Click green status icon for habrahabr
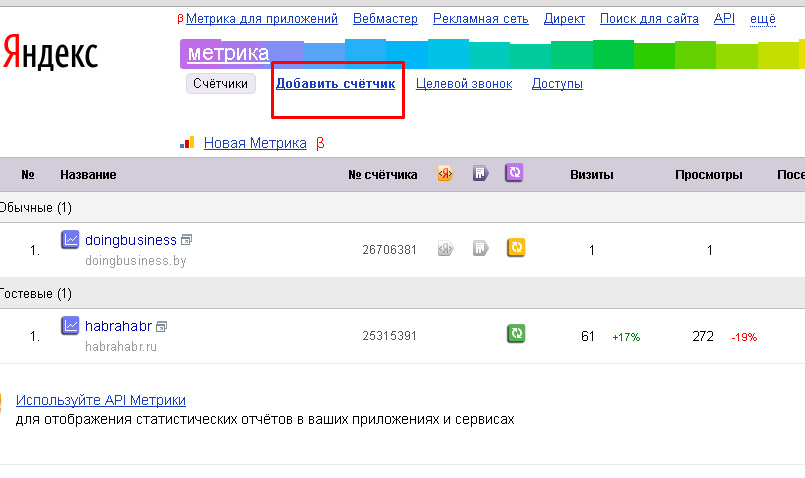 [x=516, y=334]
